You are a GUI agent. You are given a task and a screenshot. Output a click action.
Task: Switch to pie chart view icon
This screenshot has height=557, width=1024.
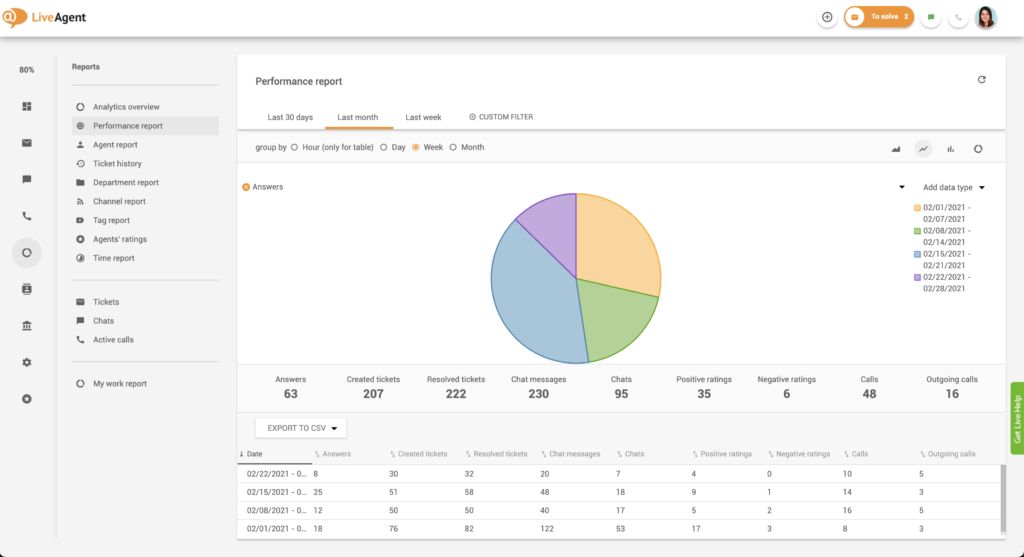coord(978,148)
